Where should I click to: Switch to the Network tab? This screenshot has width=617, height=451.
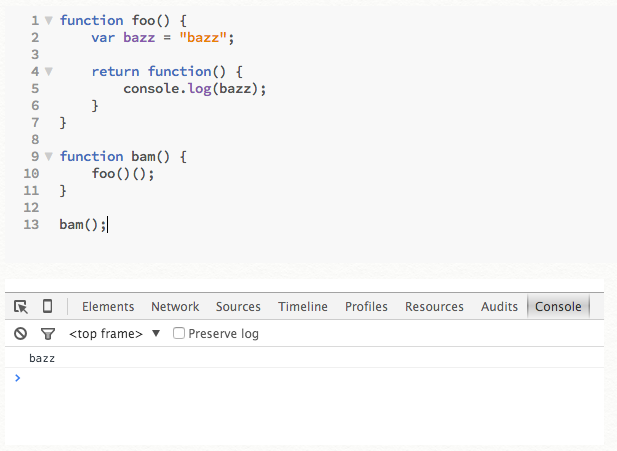click(x=175, y=307)
